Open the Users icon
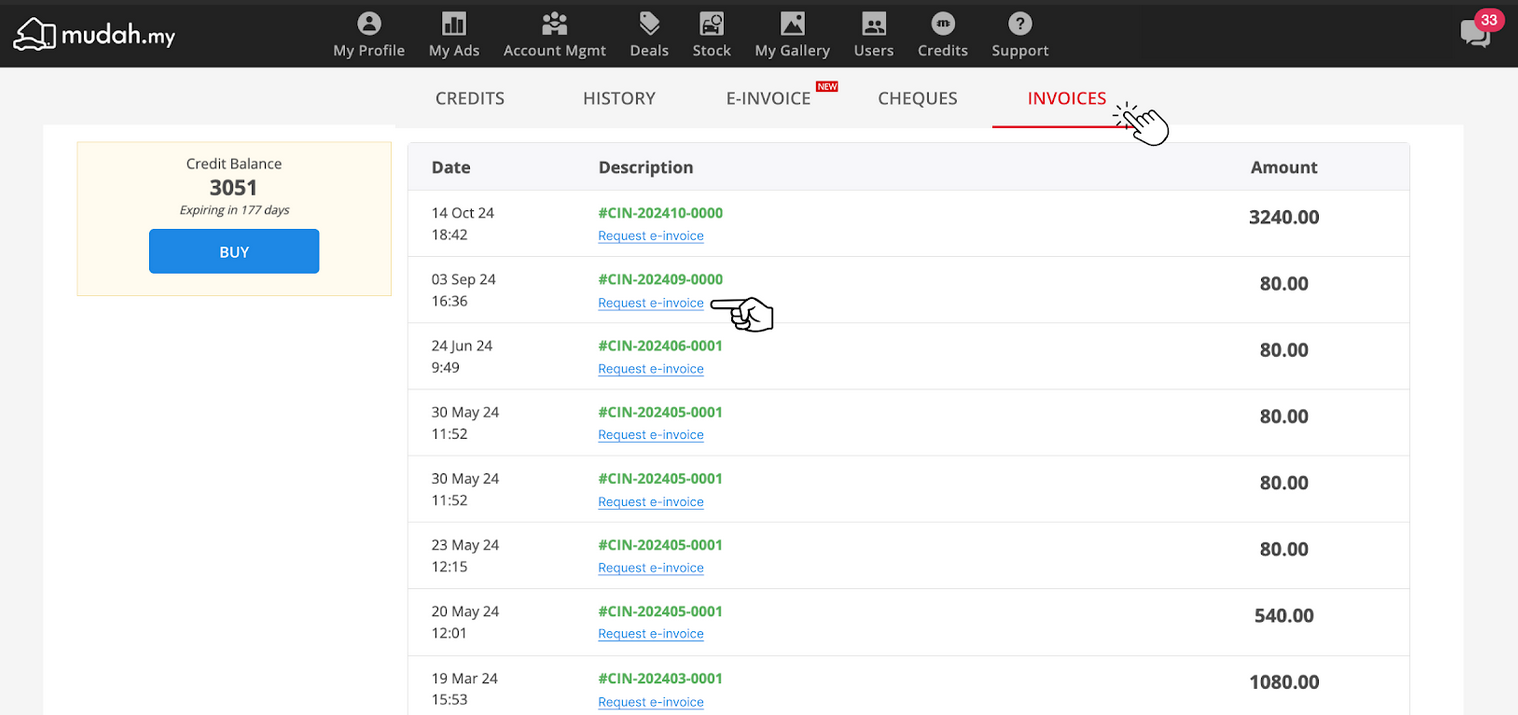1518x715 pixels. (x=873, y=24)
